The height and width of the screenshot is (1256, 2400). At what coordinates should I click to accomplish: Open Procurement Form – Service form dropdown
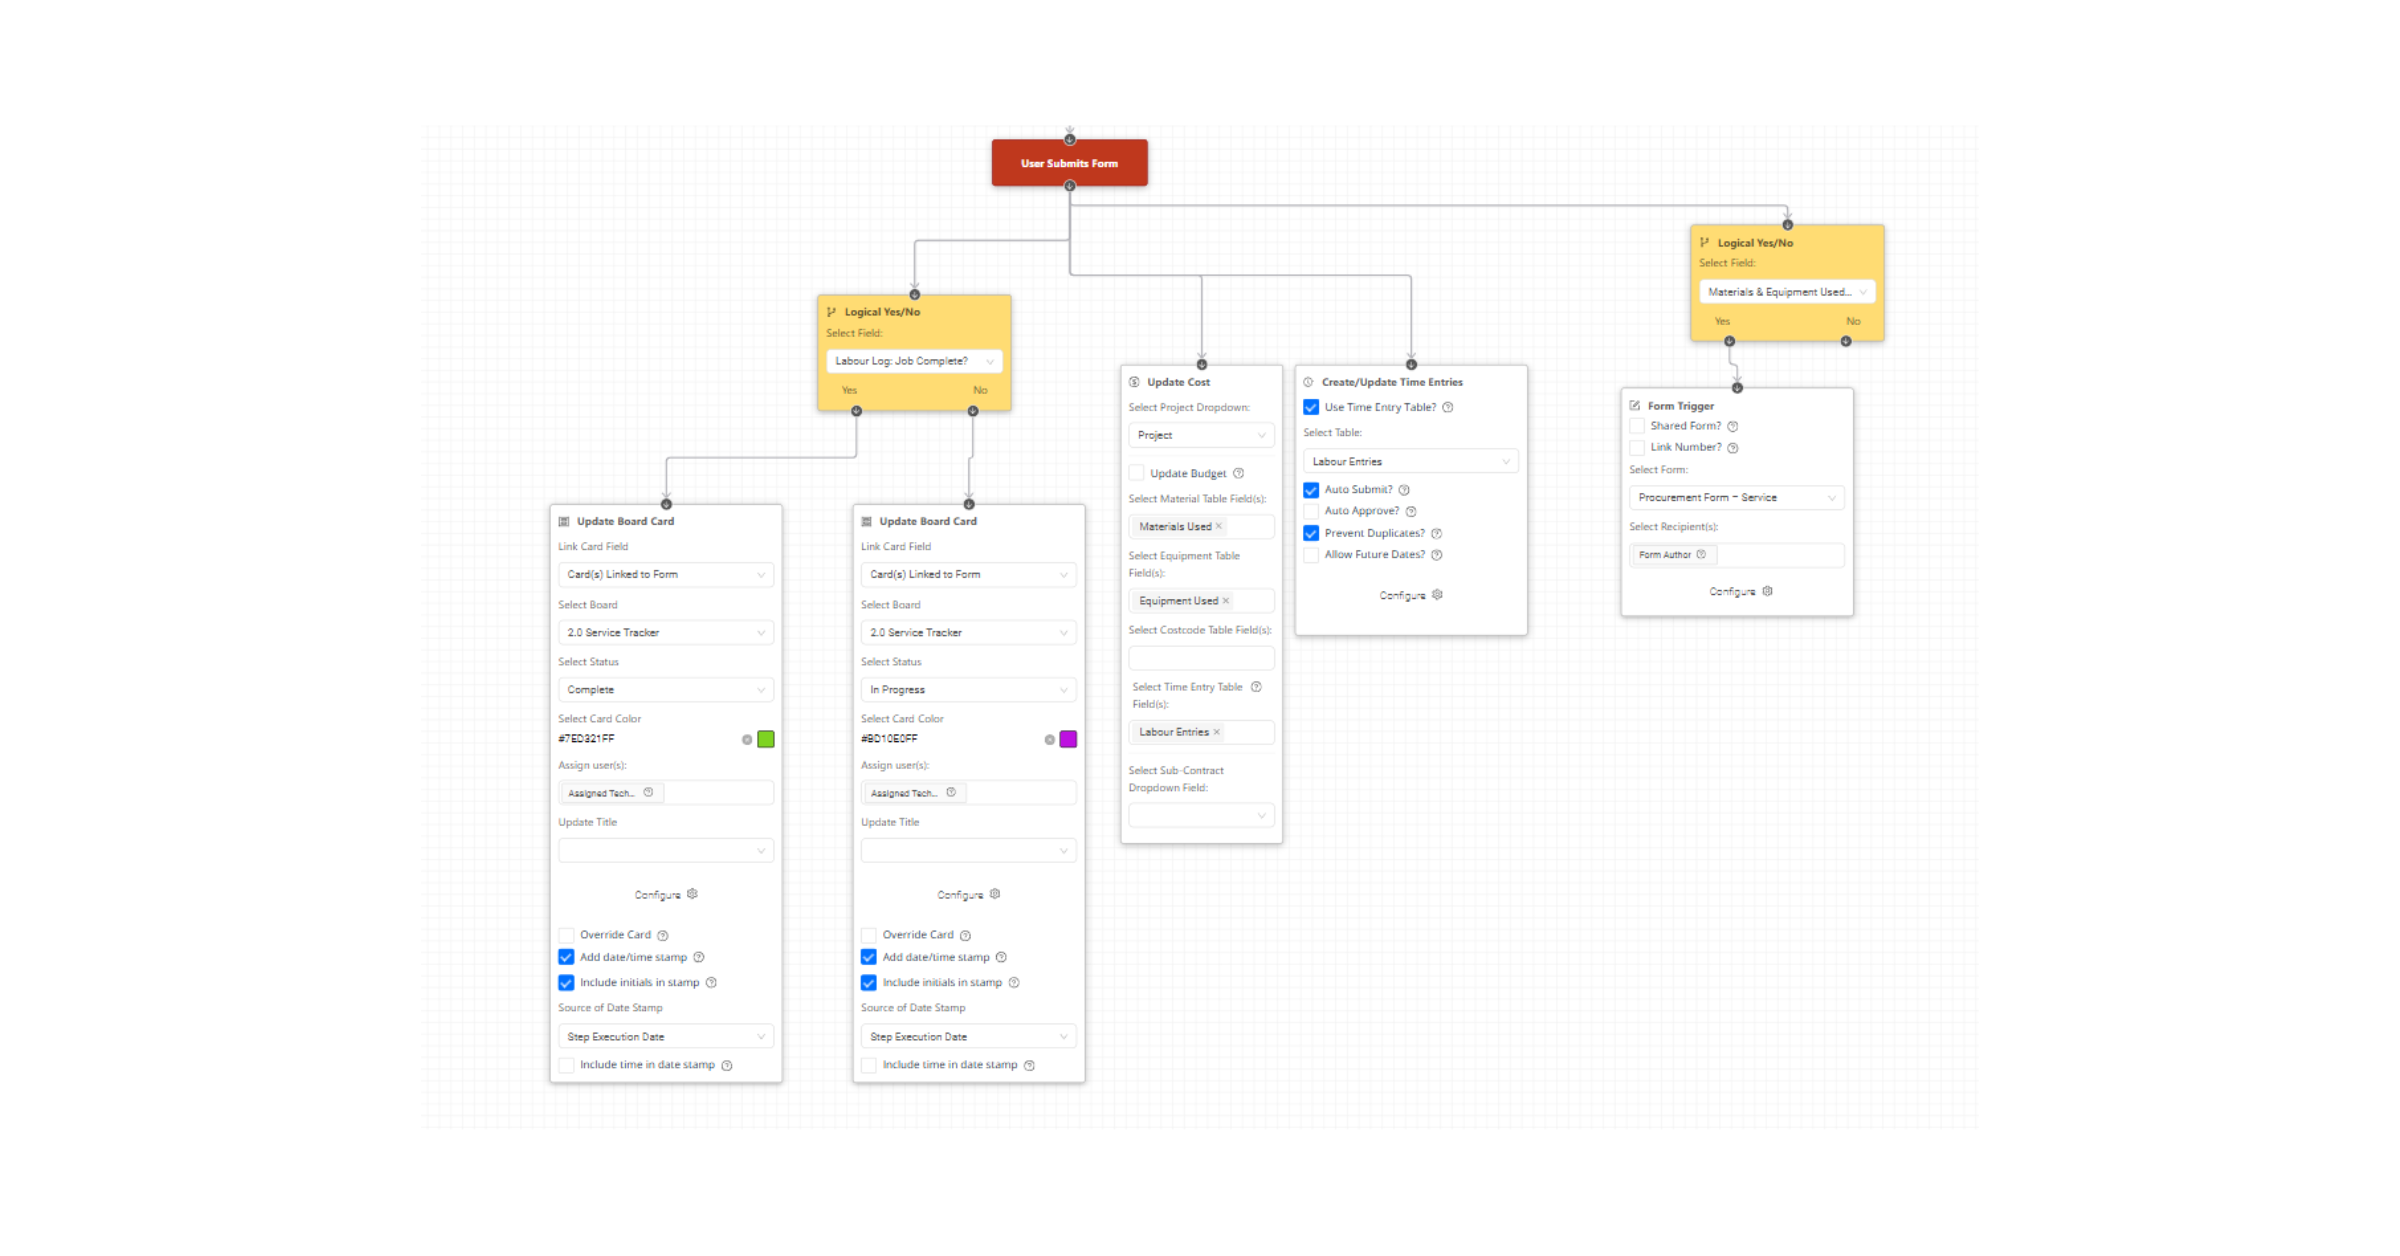pos(1736,497)
